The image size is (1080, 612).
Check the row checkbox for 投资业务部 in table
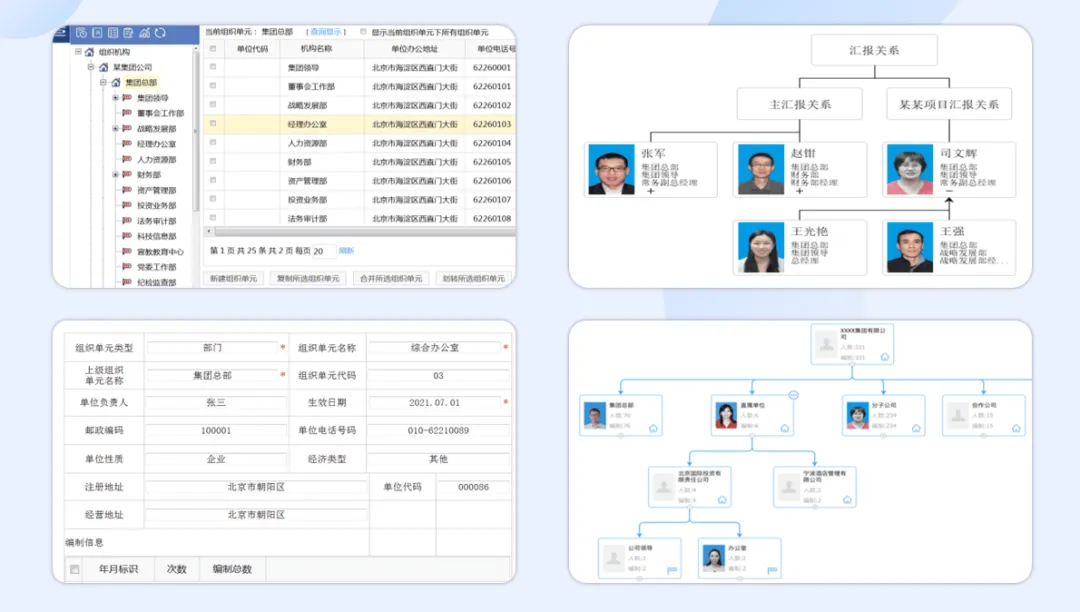(x=213, y=199)
